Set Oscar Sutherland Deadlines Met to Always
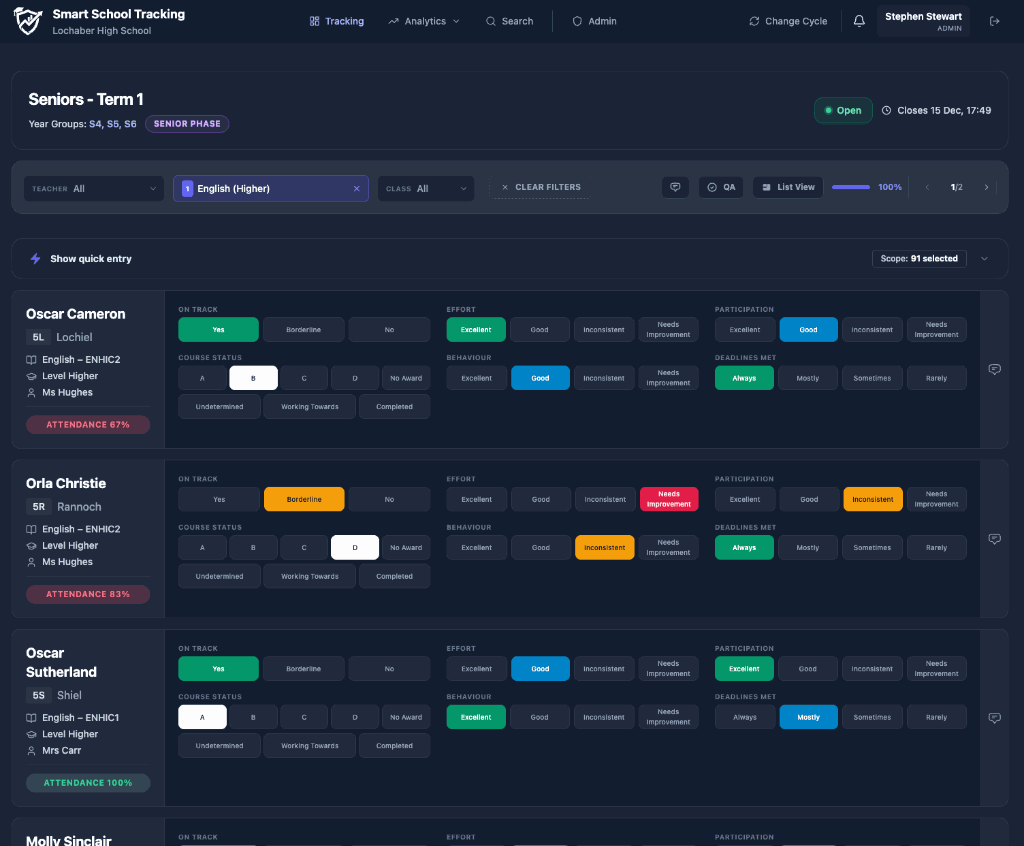This screenshot has height=846, width=1024. pos(744,717)
